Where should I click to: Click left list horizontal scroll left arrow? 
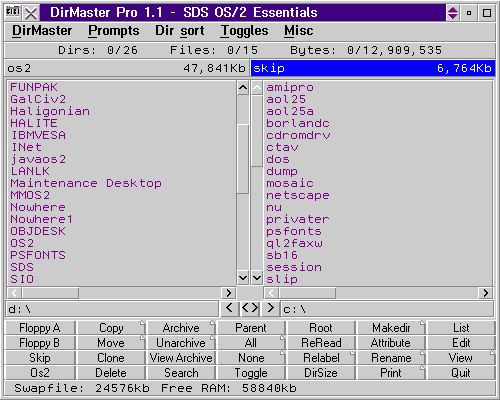tap(14, 293)
